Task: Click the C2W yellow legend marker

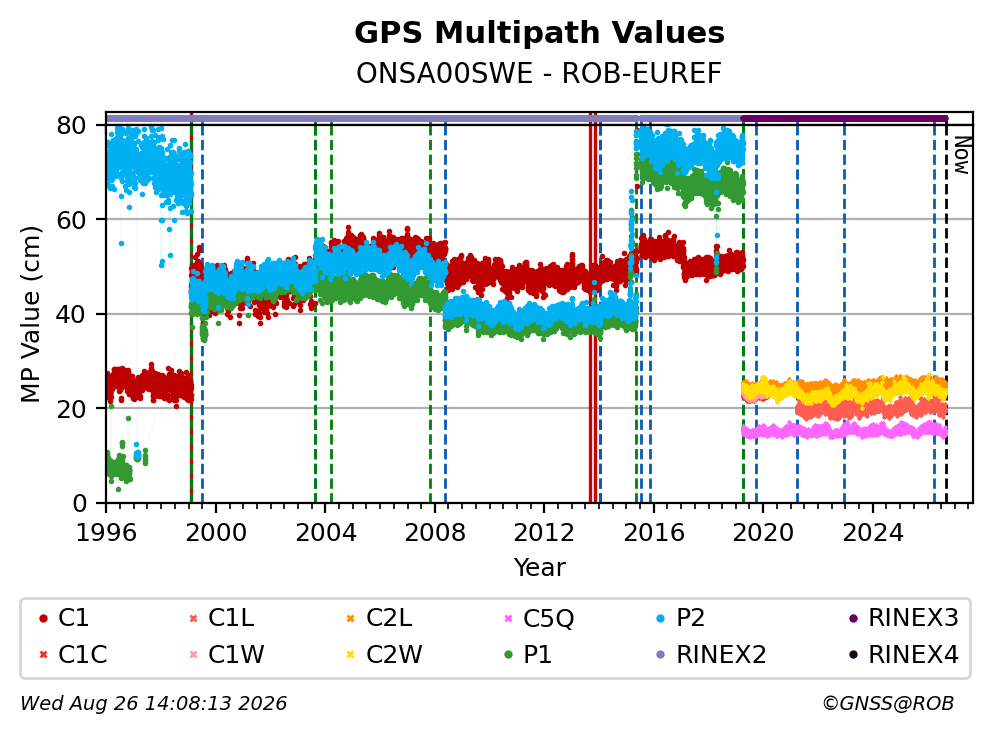Action: click(350, 654)
